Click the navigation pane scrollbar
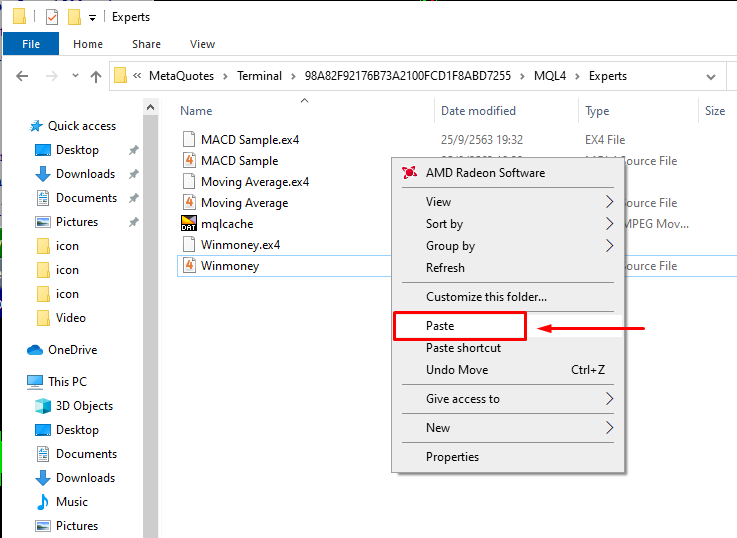737x538 pixels. 150,300
